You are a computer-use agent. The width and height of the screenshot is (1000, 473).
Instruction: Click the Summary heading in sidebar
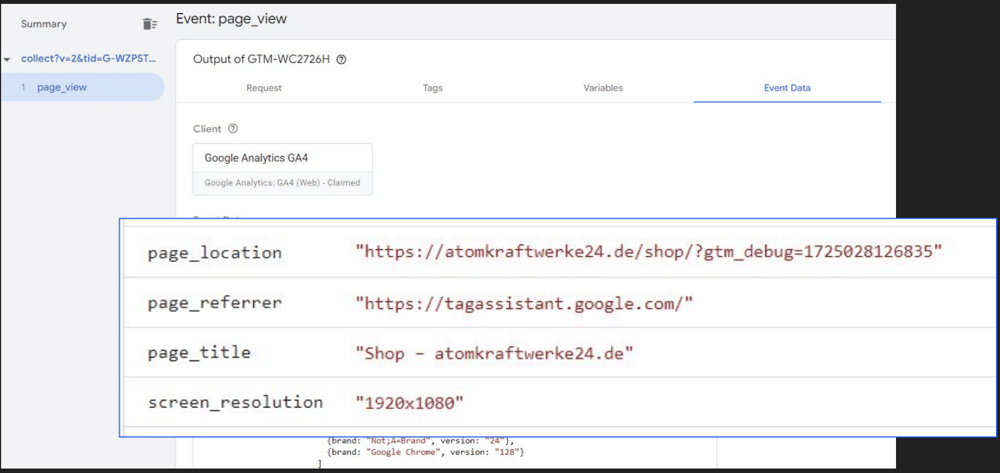pyautogui.click(x=44, y=24)
